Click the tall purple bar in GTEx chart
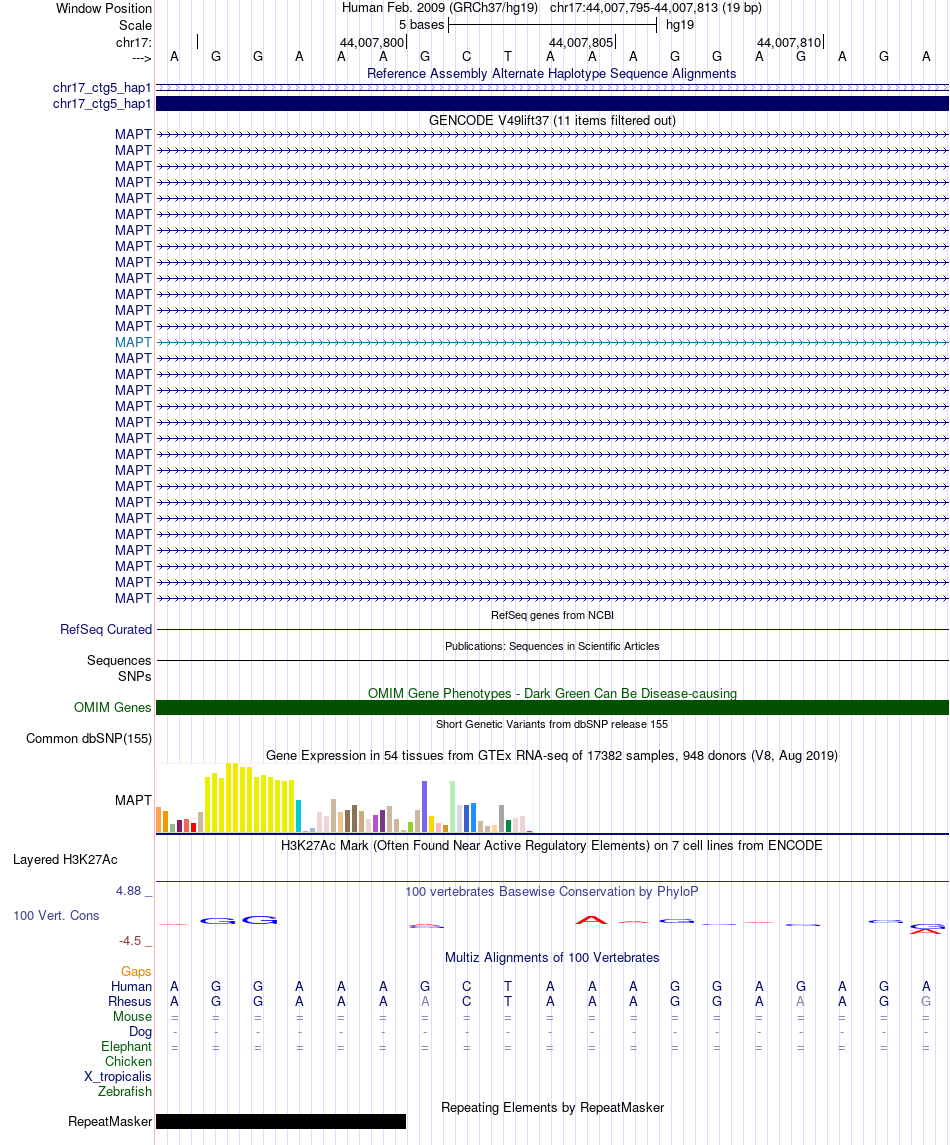The width and height of the screenshot is (950, 1145). pyautogui.click(x=424, y=807)
